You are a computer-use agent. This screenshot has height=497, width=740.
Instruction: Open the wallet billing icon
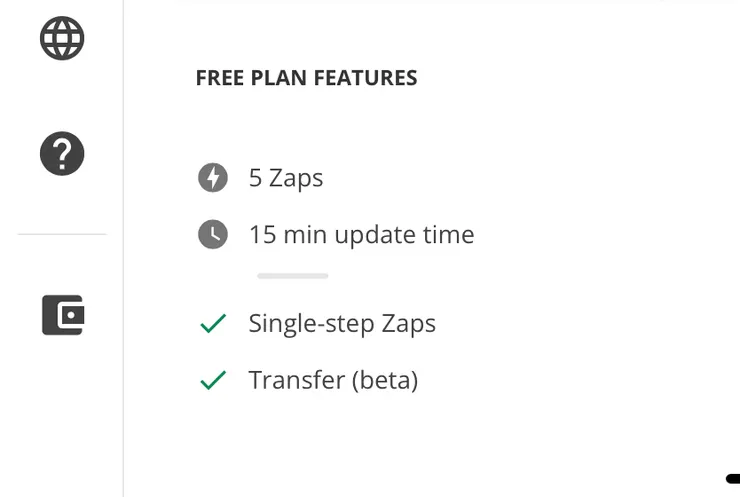click(62, 315)
